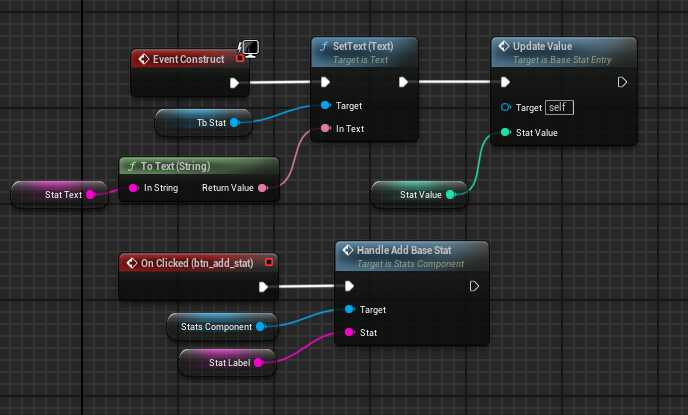Click On Clicked exec output pin
Viewport: 688px width, 415px height.
coord(263,287)
